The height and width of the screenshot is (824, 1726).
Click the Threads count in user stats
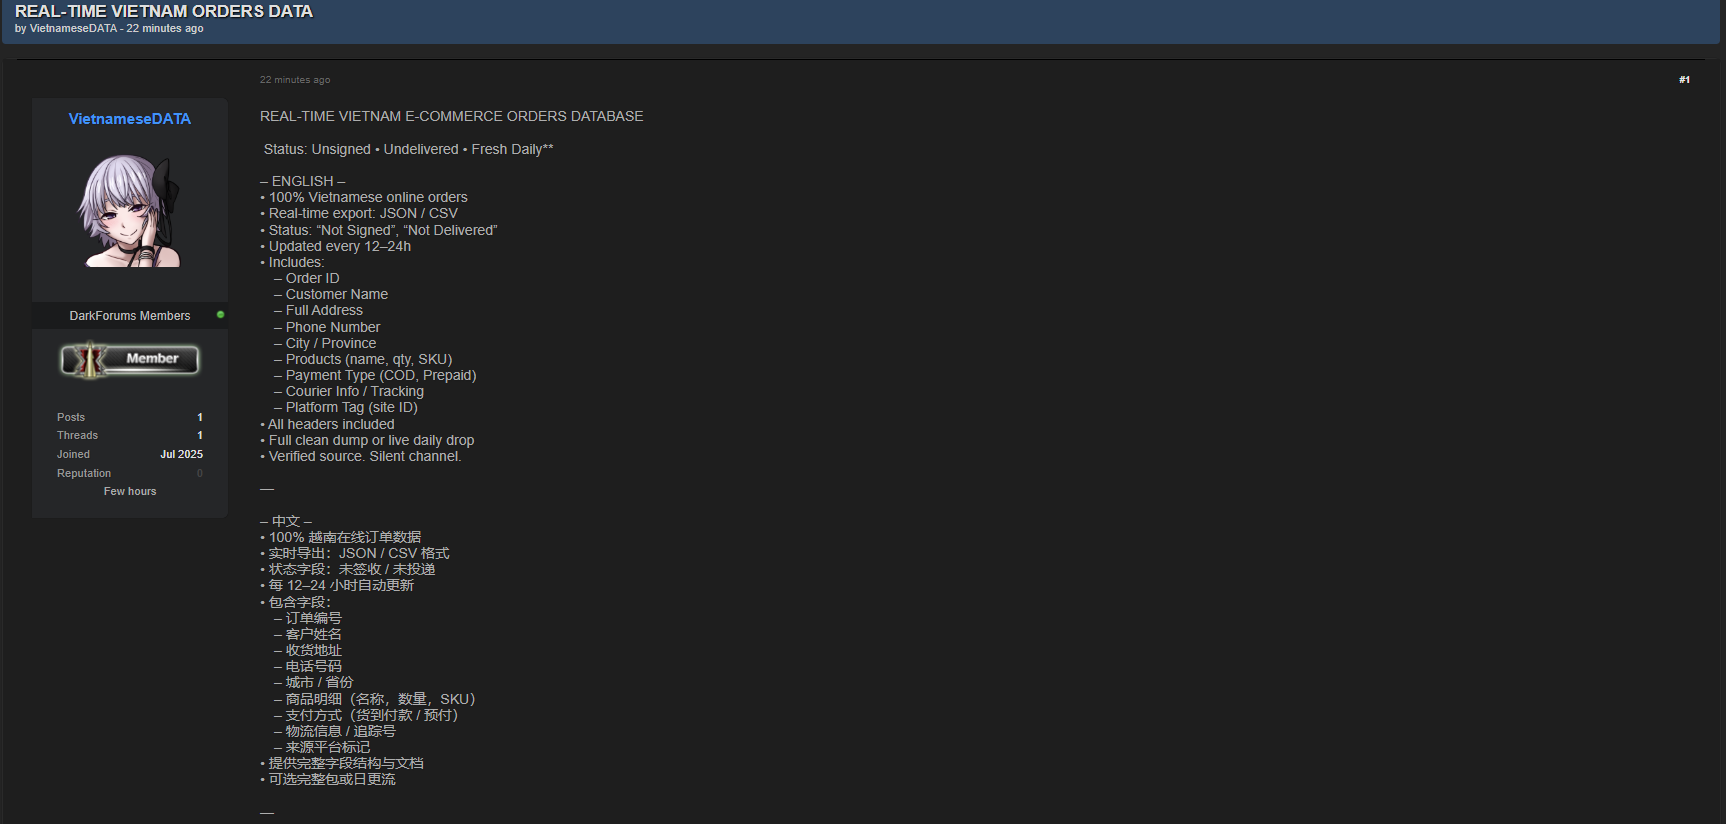(x=199, y=435)
